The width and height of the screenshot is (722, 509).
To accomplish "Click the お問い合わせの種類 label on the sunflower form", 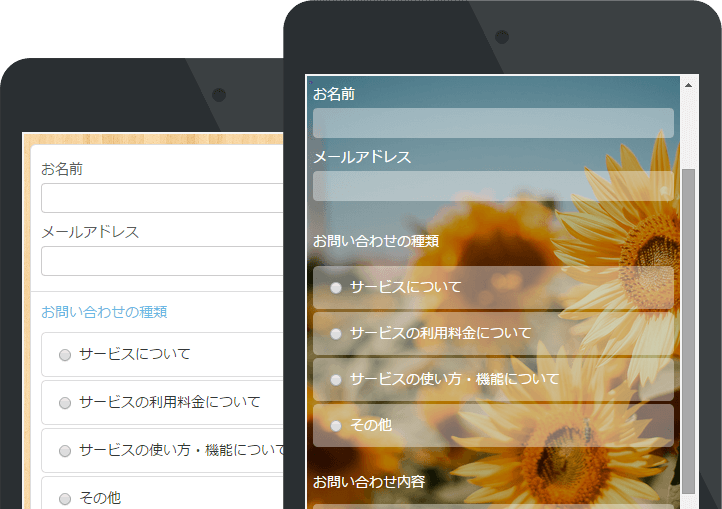I will click(x=375, y=241).
